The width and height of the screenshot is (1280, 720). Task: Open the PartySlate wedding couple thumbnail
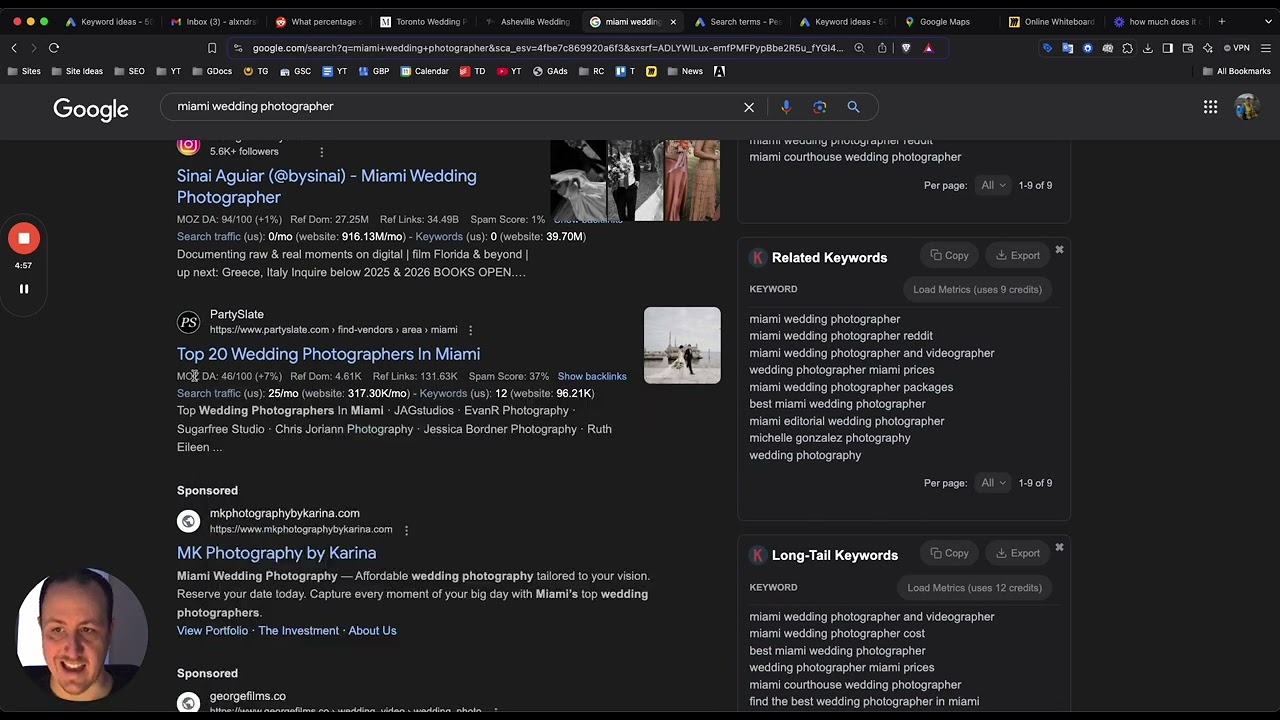[x=682, y=345]
